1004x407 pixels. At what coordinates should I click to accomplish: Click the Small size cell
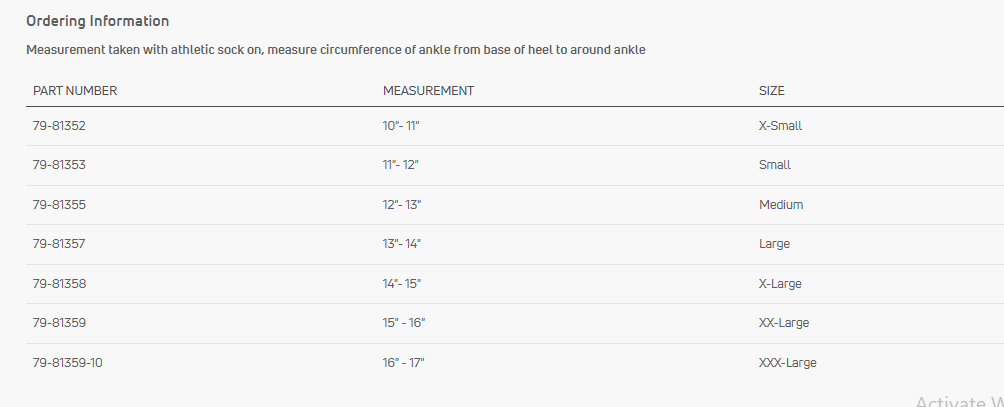775,165
